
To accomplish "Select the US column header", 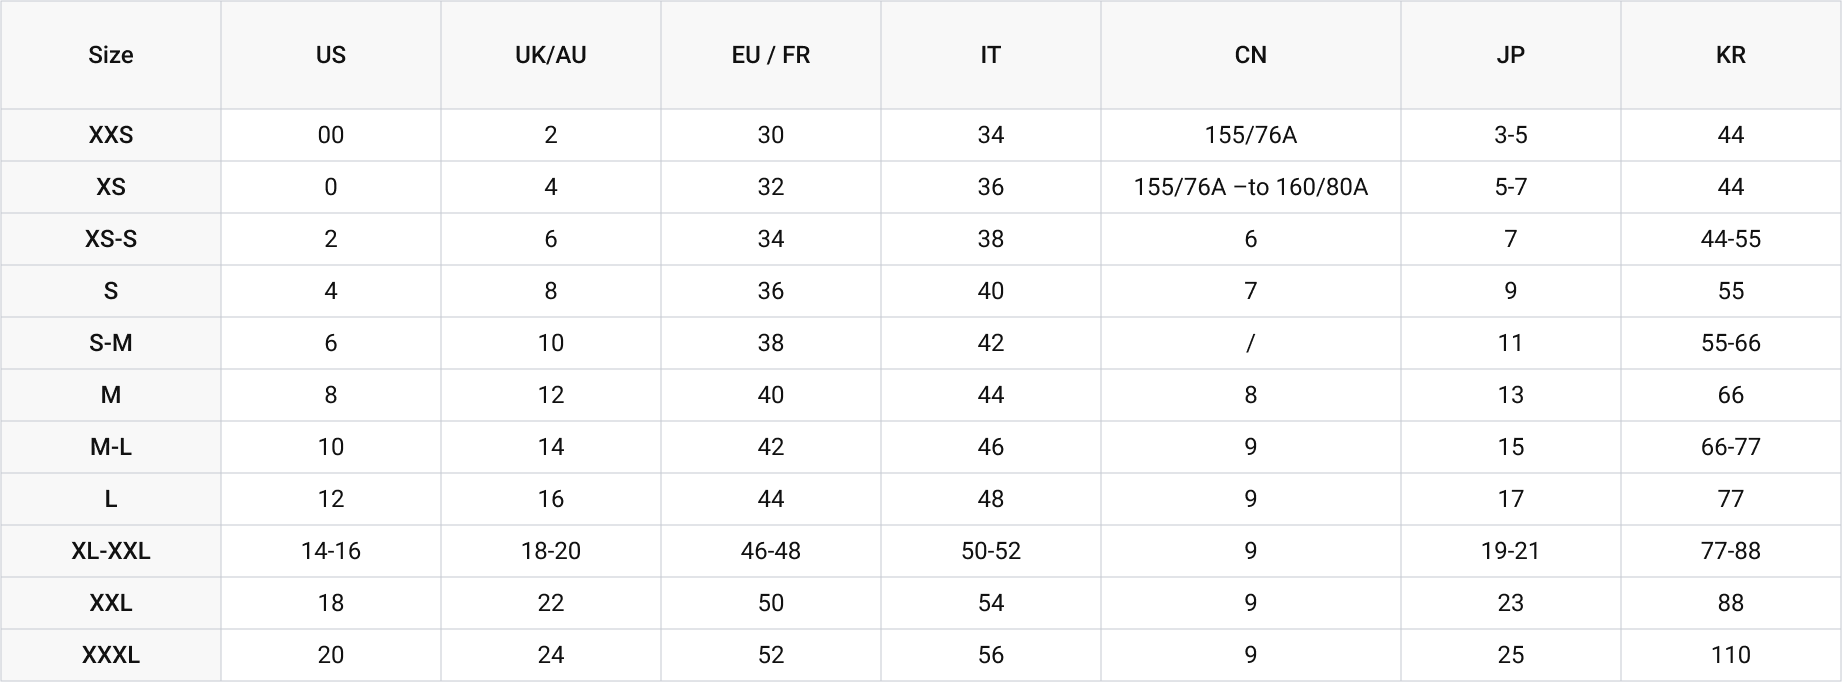I will 331,55.
